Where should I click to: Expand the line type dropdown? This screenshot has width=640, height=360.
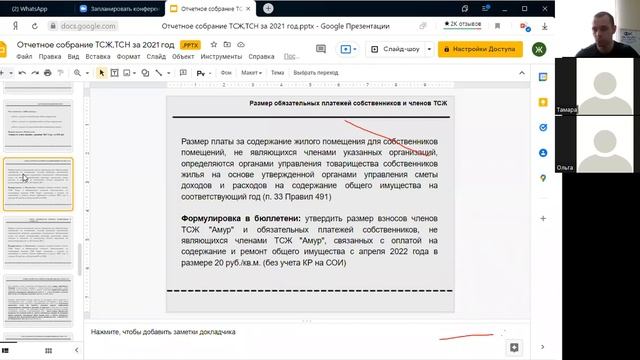pyautogui.click(x=169, y=73)
